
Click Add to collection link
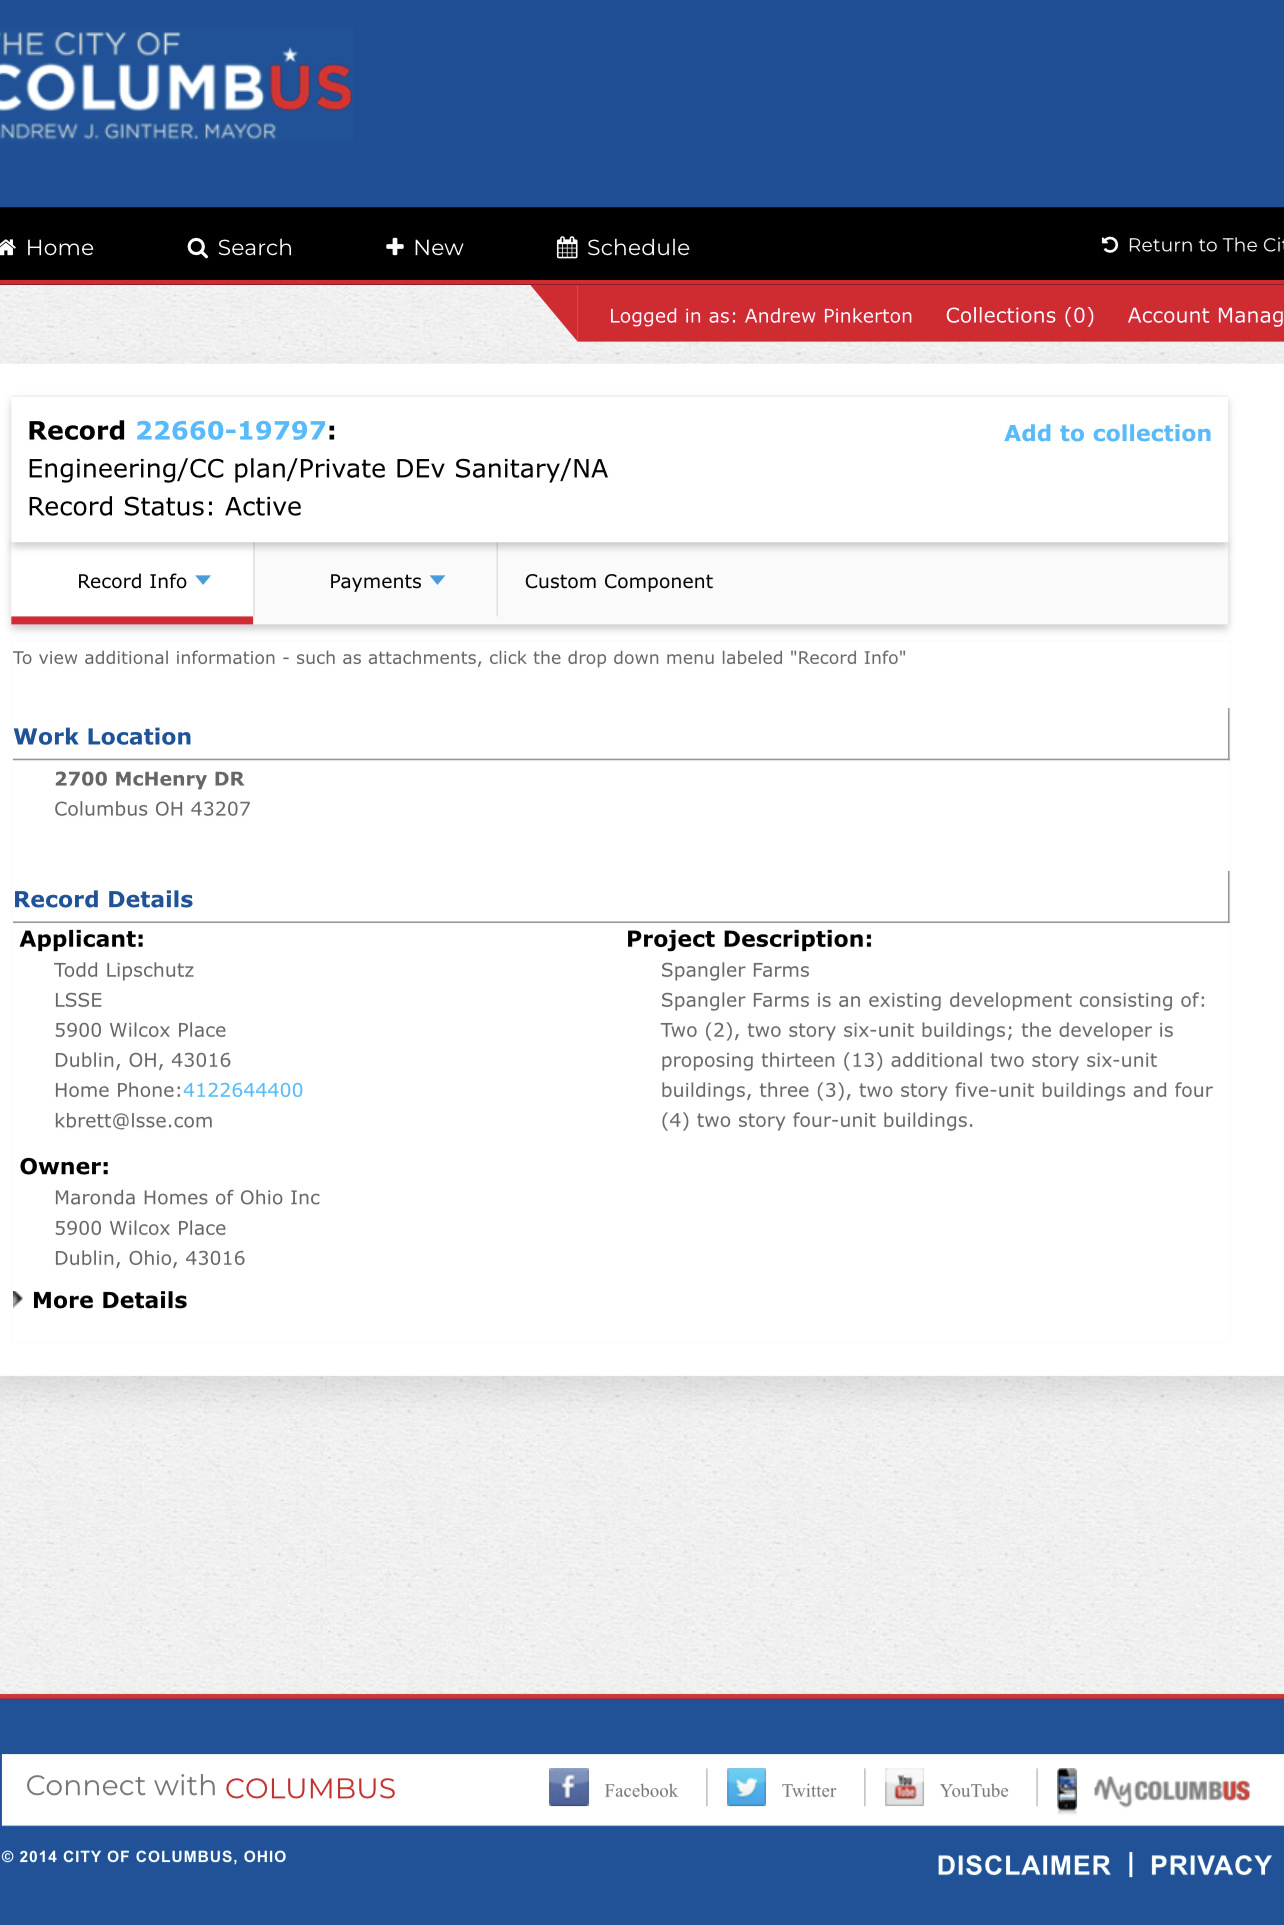click(x=1107, y=433)
